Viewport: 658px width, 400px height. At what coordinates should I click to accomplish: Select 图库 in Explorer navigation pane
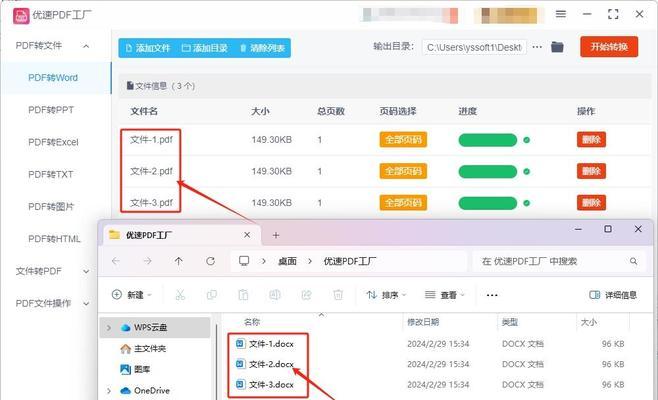[142, 369]
